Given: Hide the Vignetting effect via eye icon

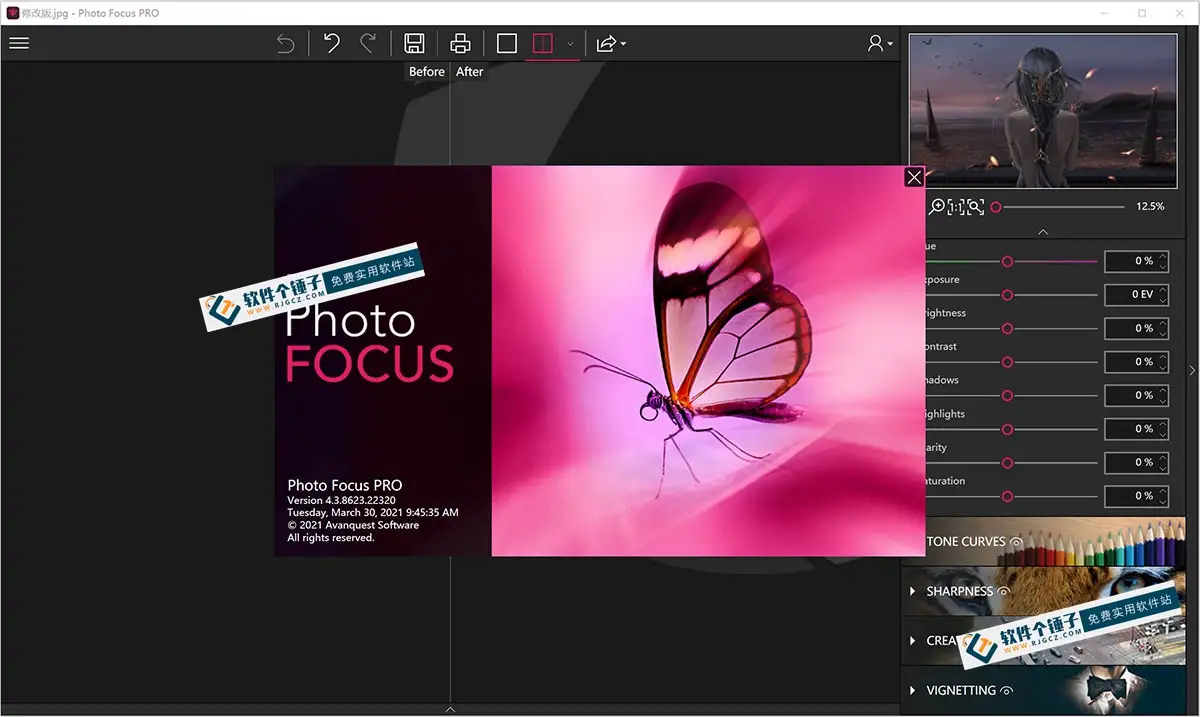Looking at the screenshot, I should coord(1006,691).
